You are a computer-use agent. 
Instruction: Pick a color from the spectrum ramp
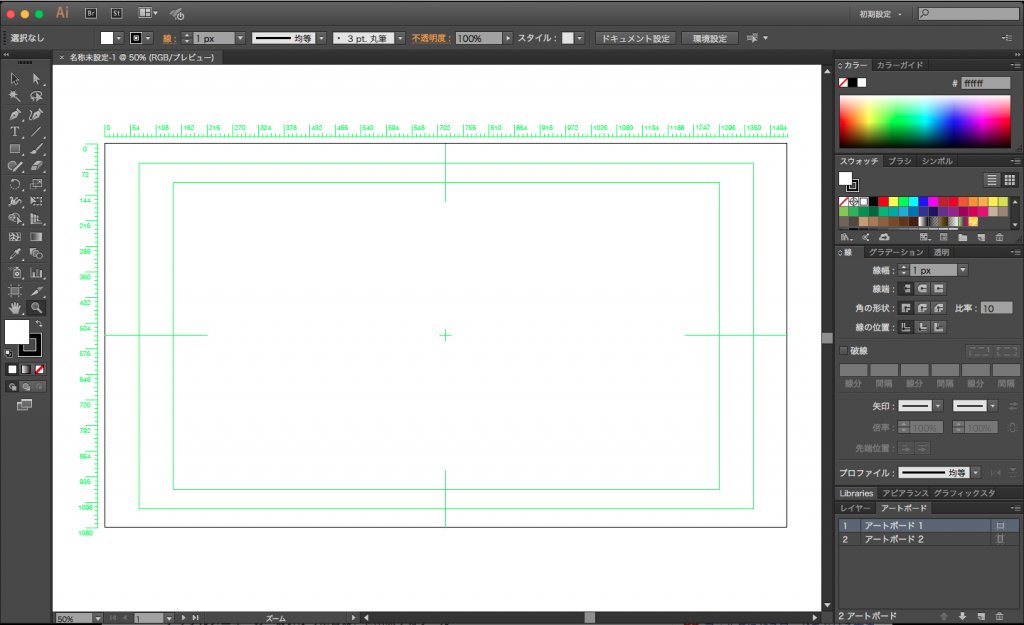924,121
